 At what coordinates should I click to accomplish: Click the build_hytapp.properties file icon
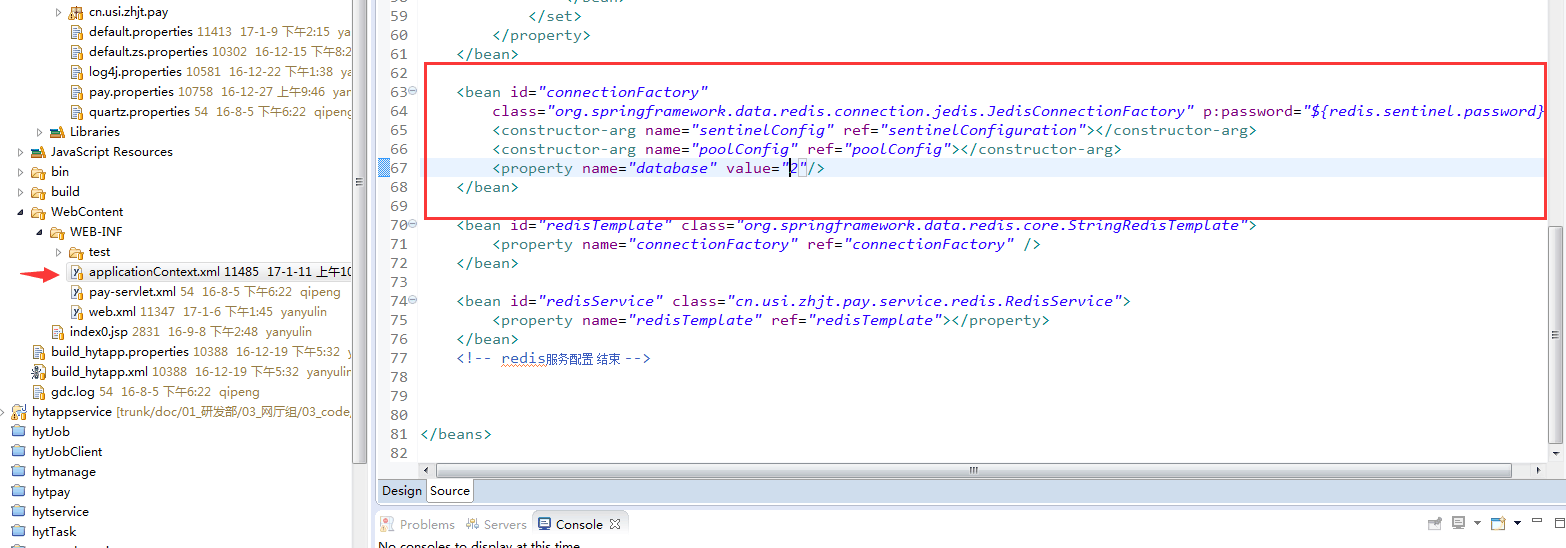(39, 352)
